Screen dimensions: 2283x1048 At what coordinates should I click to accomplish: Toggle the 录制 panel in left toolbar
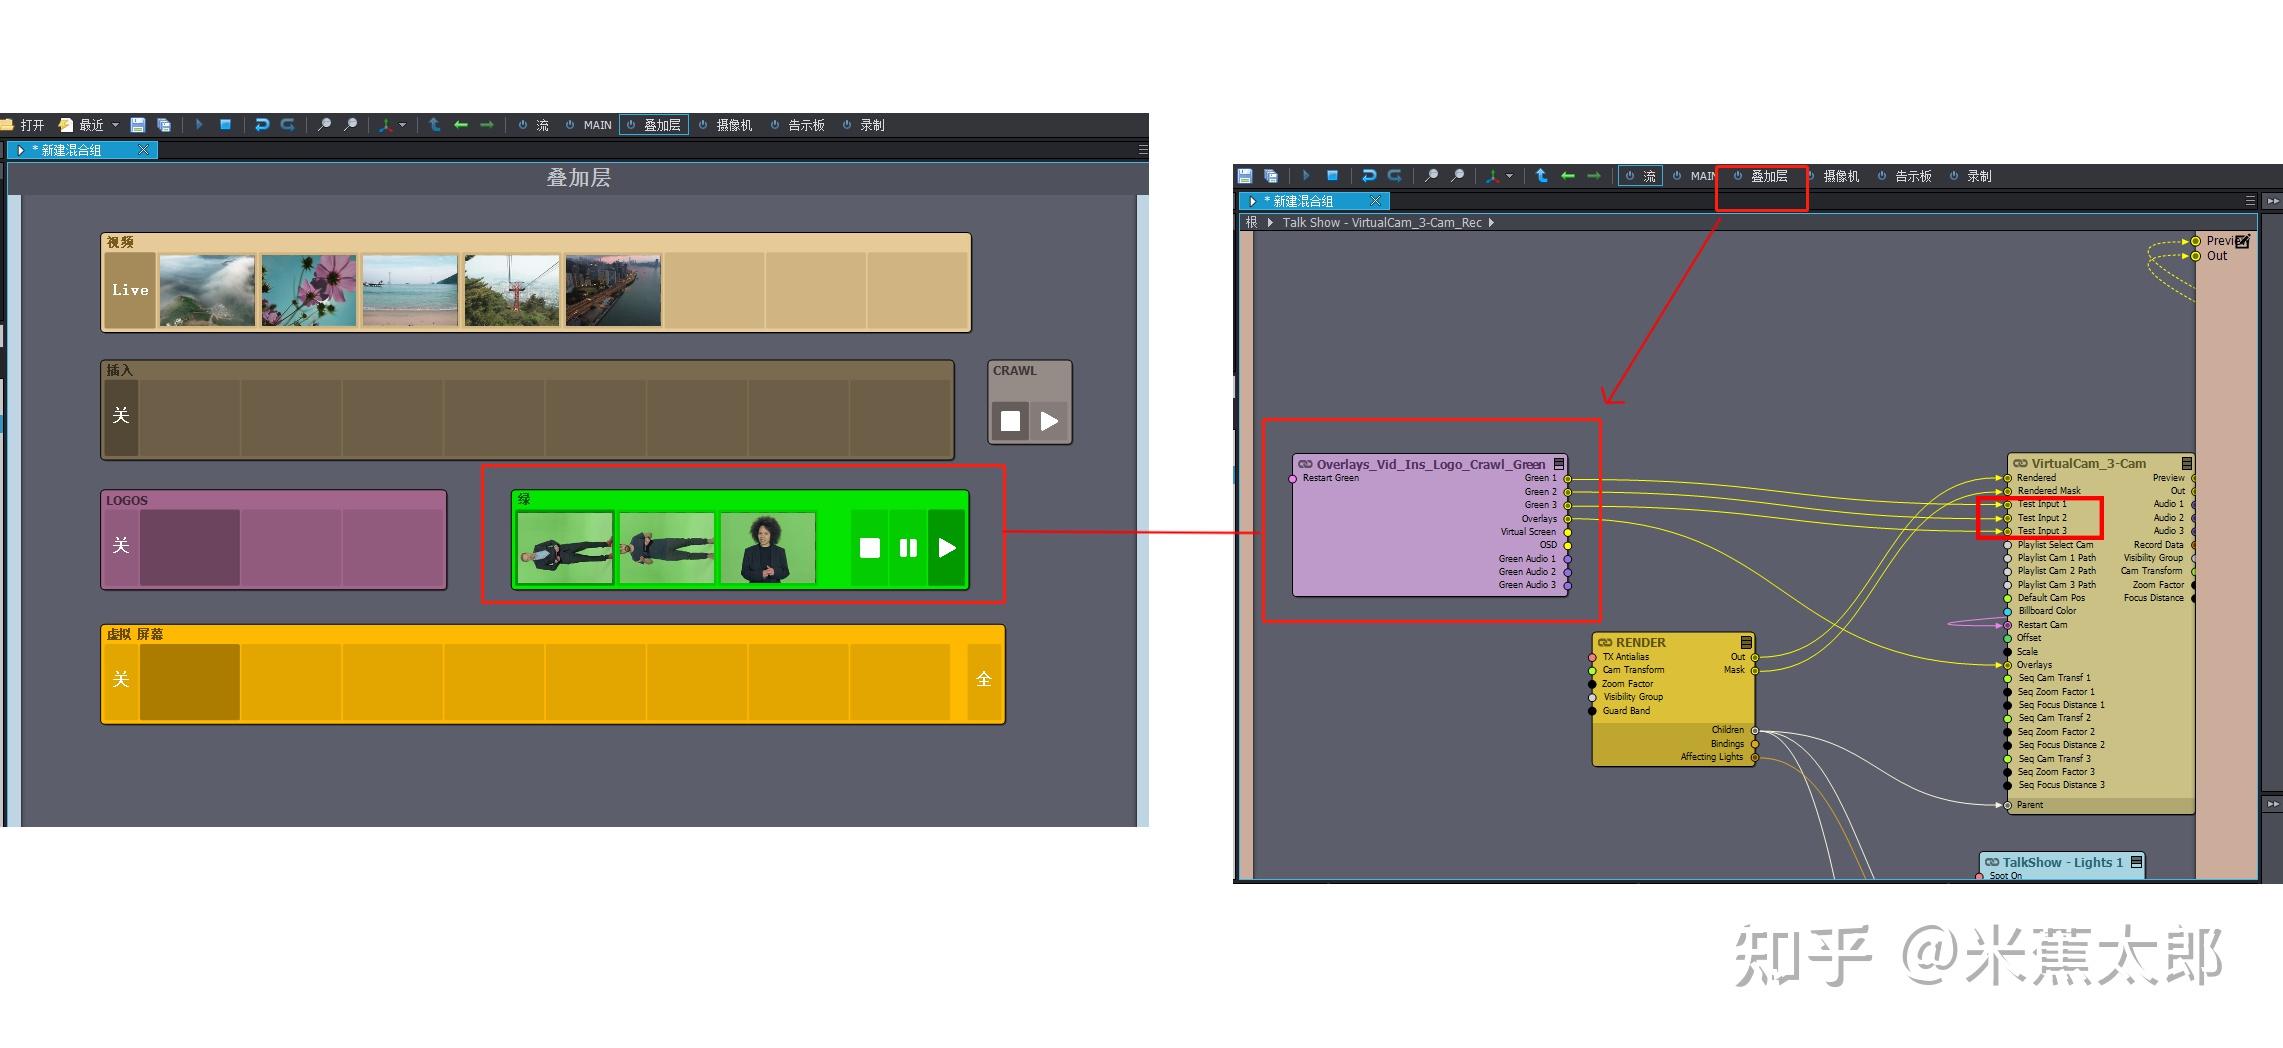click(864, 125)
